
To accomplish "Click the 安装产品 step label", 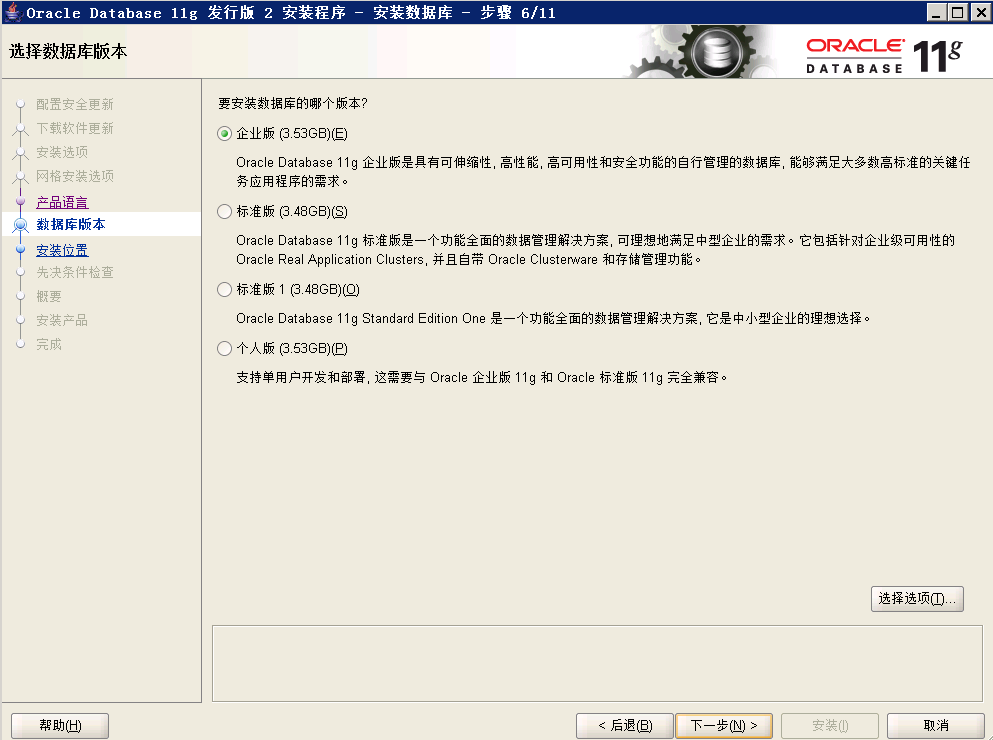I will (62, 321).
